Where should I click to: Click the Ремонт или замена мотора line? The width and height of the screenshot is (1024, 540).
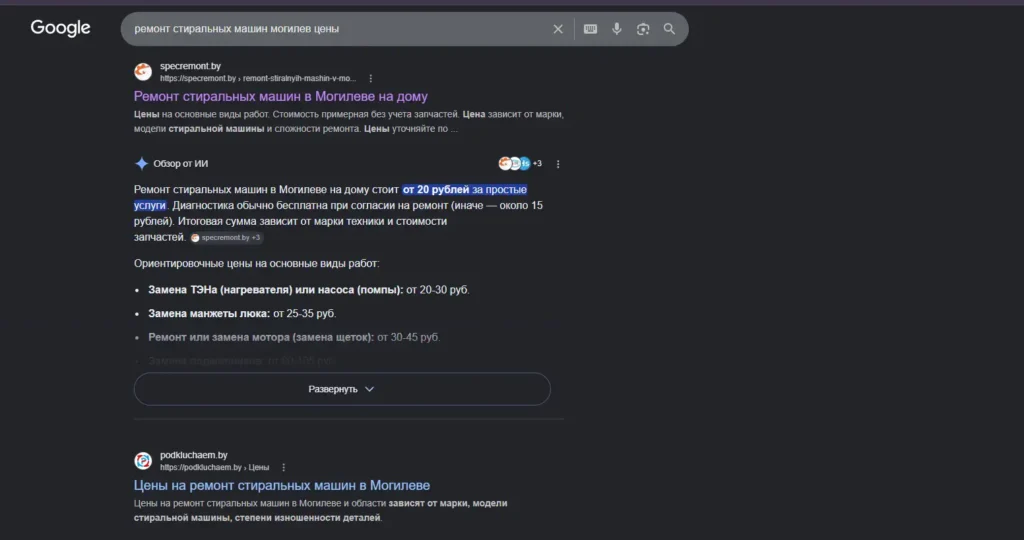point(294,338)
